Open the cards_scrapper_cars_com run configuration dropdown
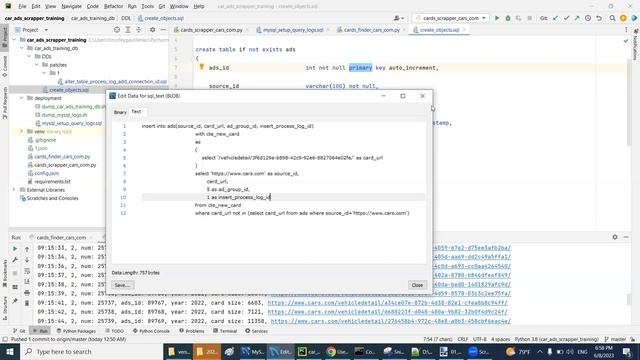Image resolution: width=640 pixels, height=360 pixels. pos(451,18)
